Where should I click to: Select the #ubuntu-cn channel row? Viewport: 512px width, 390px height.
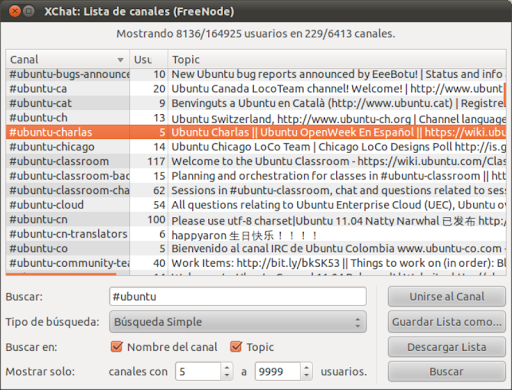click(256, 219)
